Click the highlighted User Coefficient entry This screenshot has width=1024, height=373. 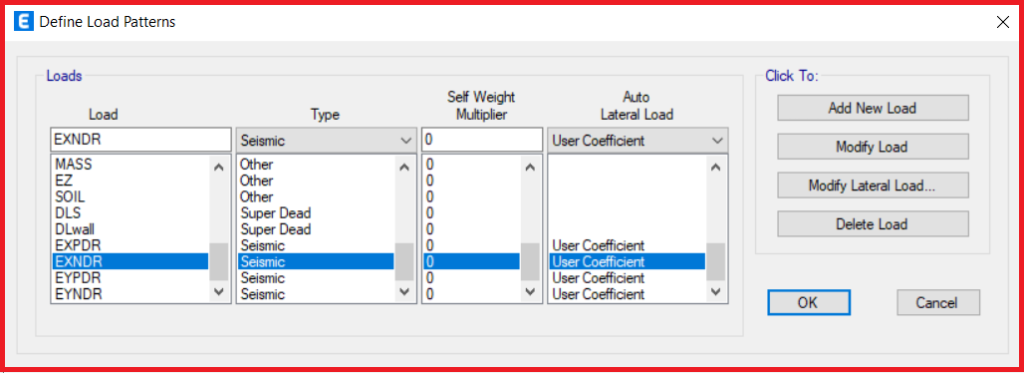tap(627, 262)
